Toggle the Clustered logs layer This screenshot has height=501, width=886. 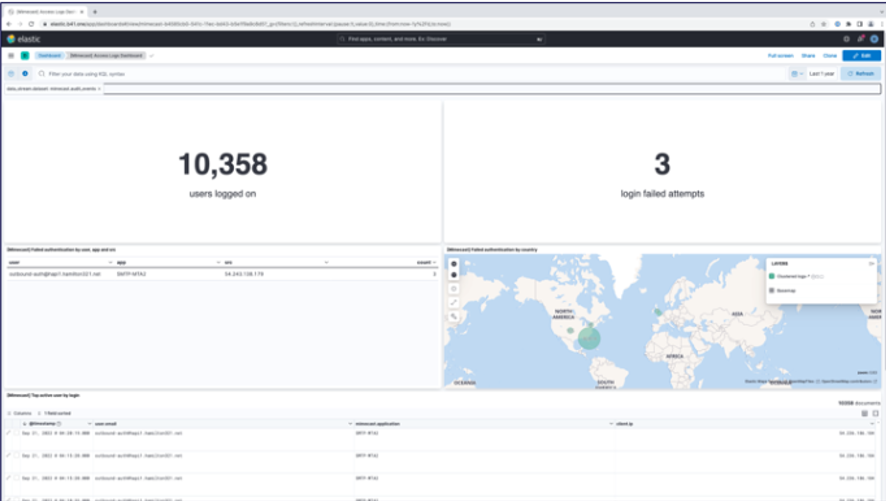coord(771,274)
